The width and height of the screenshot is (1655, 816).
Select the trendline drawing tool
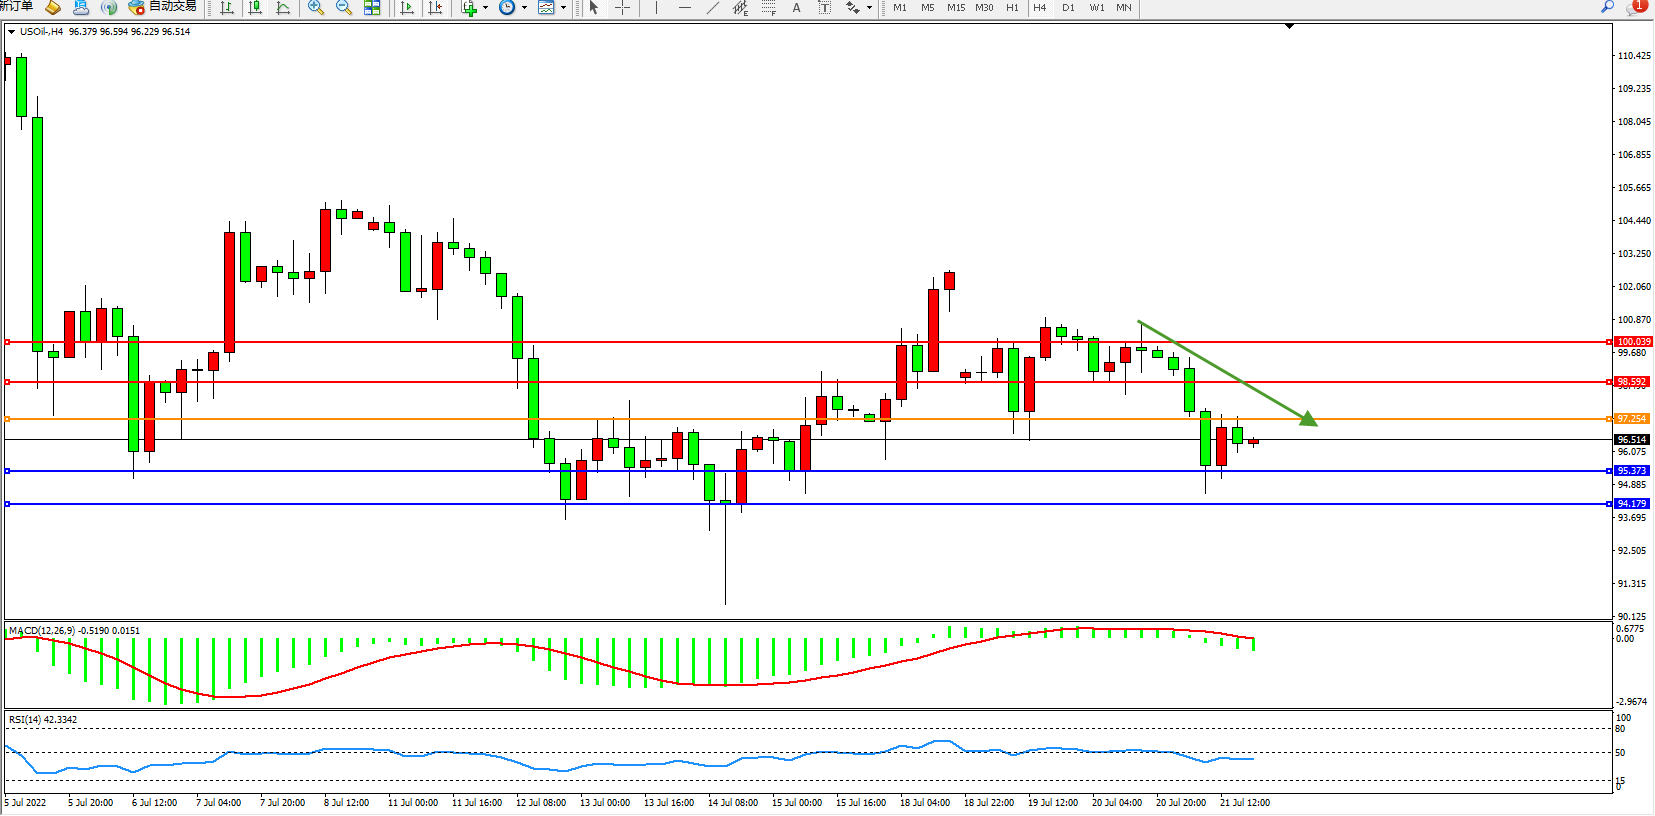(x=712, y=8)
